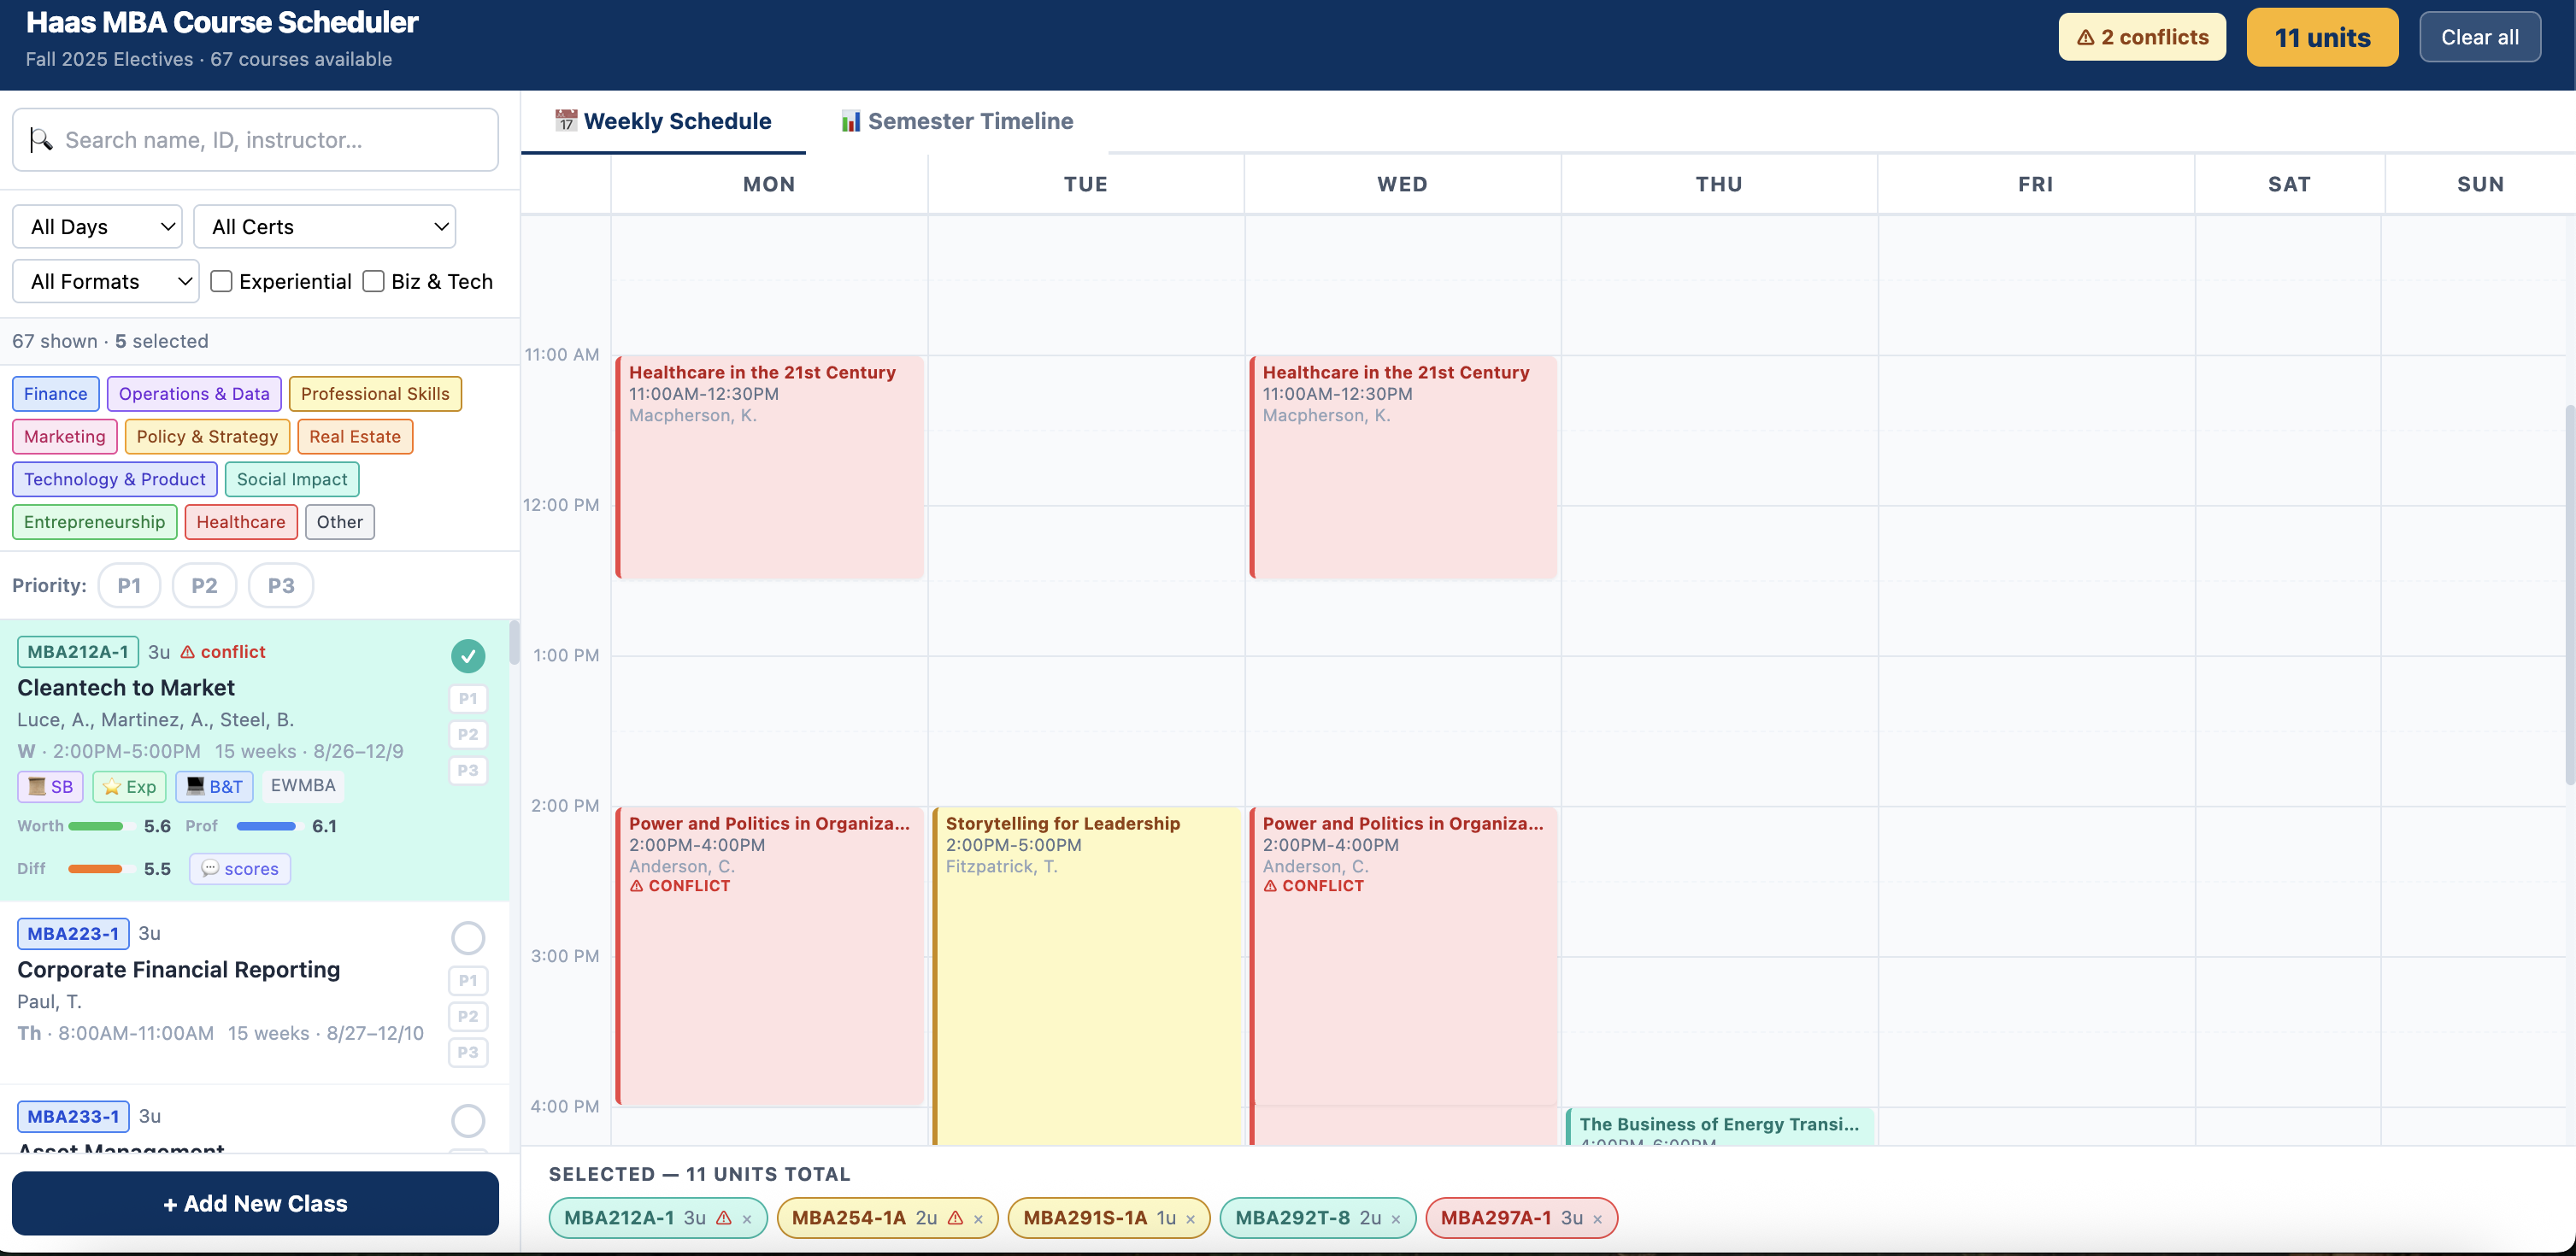
Task: Switch to Weekly Schedule tab
Action: pyautogui.click(x=663, y=121)
